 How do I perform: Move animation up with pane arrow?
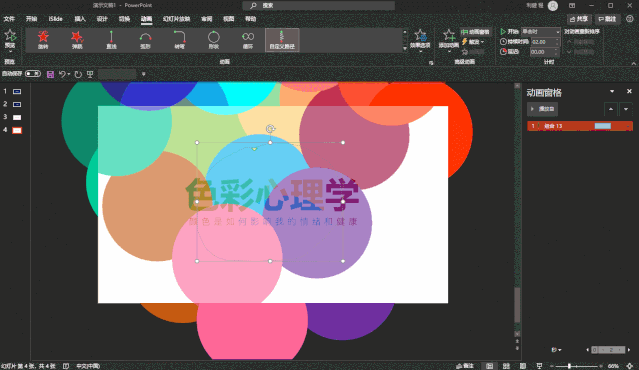click(x=610, y=109)
